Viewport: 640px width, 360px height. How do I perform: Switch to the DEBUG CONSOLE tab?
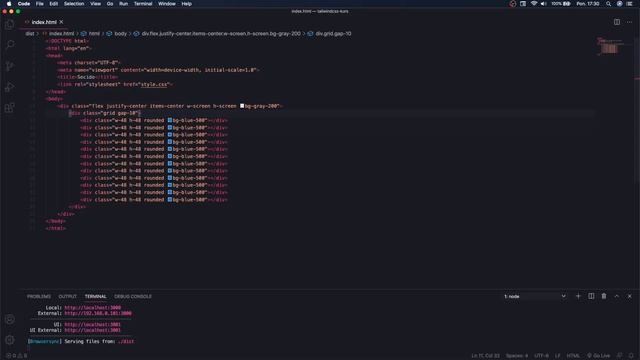133,296
